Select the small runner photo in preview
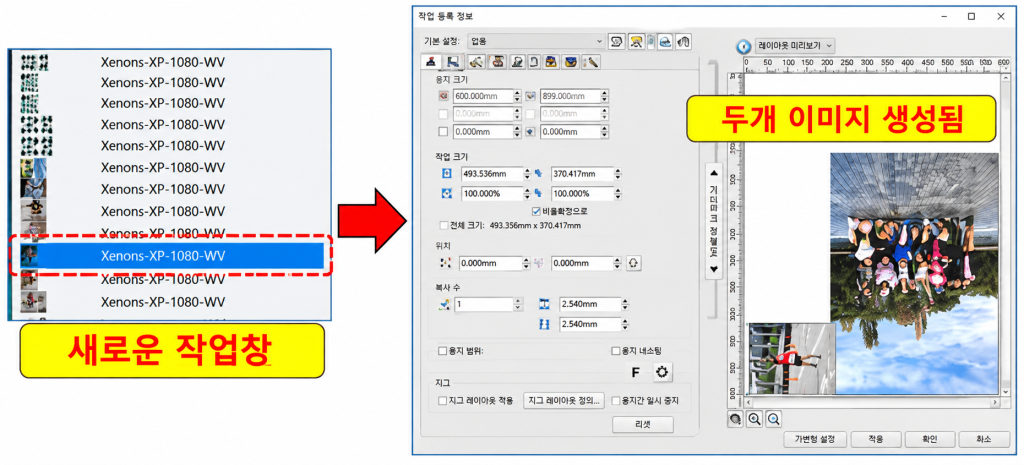The image size is (1024, 465). coord(792,358)
